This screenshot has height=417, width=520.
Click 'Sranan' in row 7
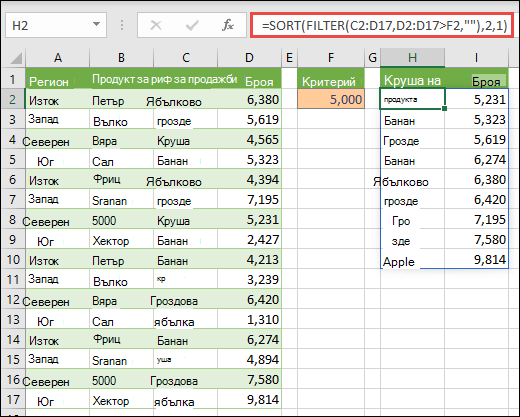click(109, 201)
